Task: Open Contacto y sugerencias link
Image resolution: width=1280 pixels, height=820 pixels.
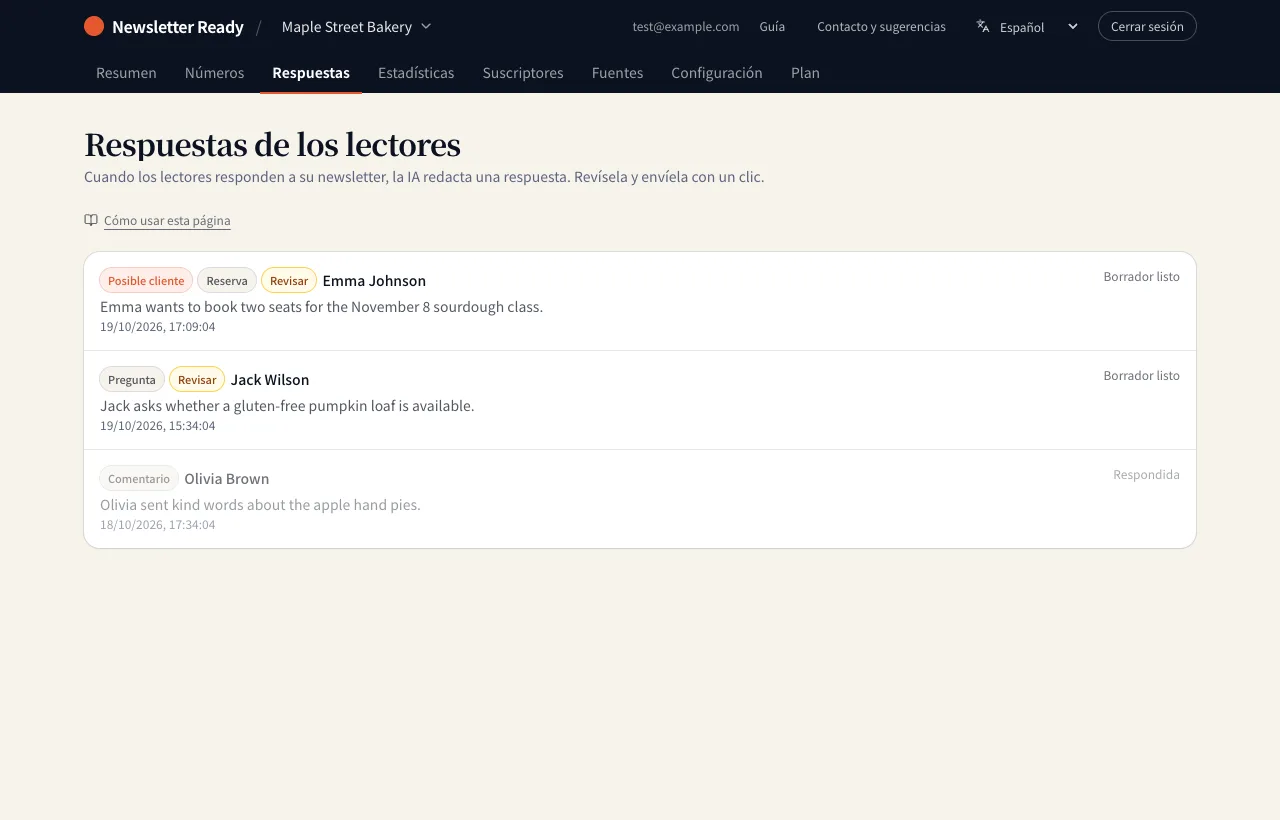Action: coord(881,26)
